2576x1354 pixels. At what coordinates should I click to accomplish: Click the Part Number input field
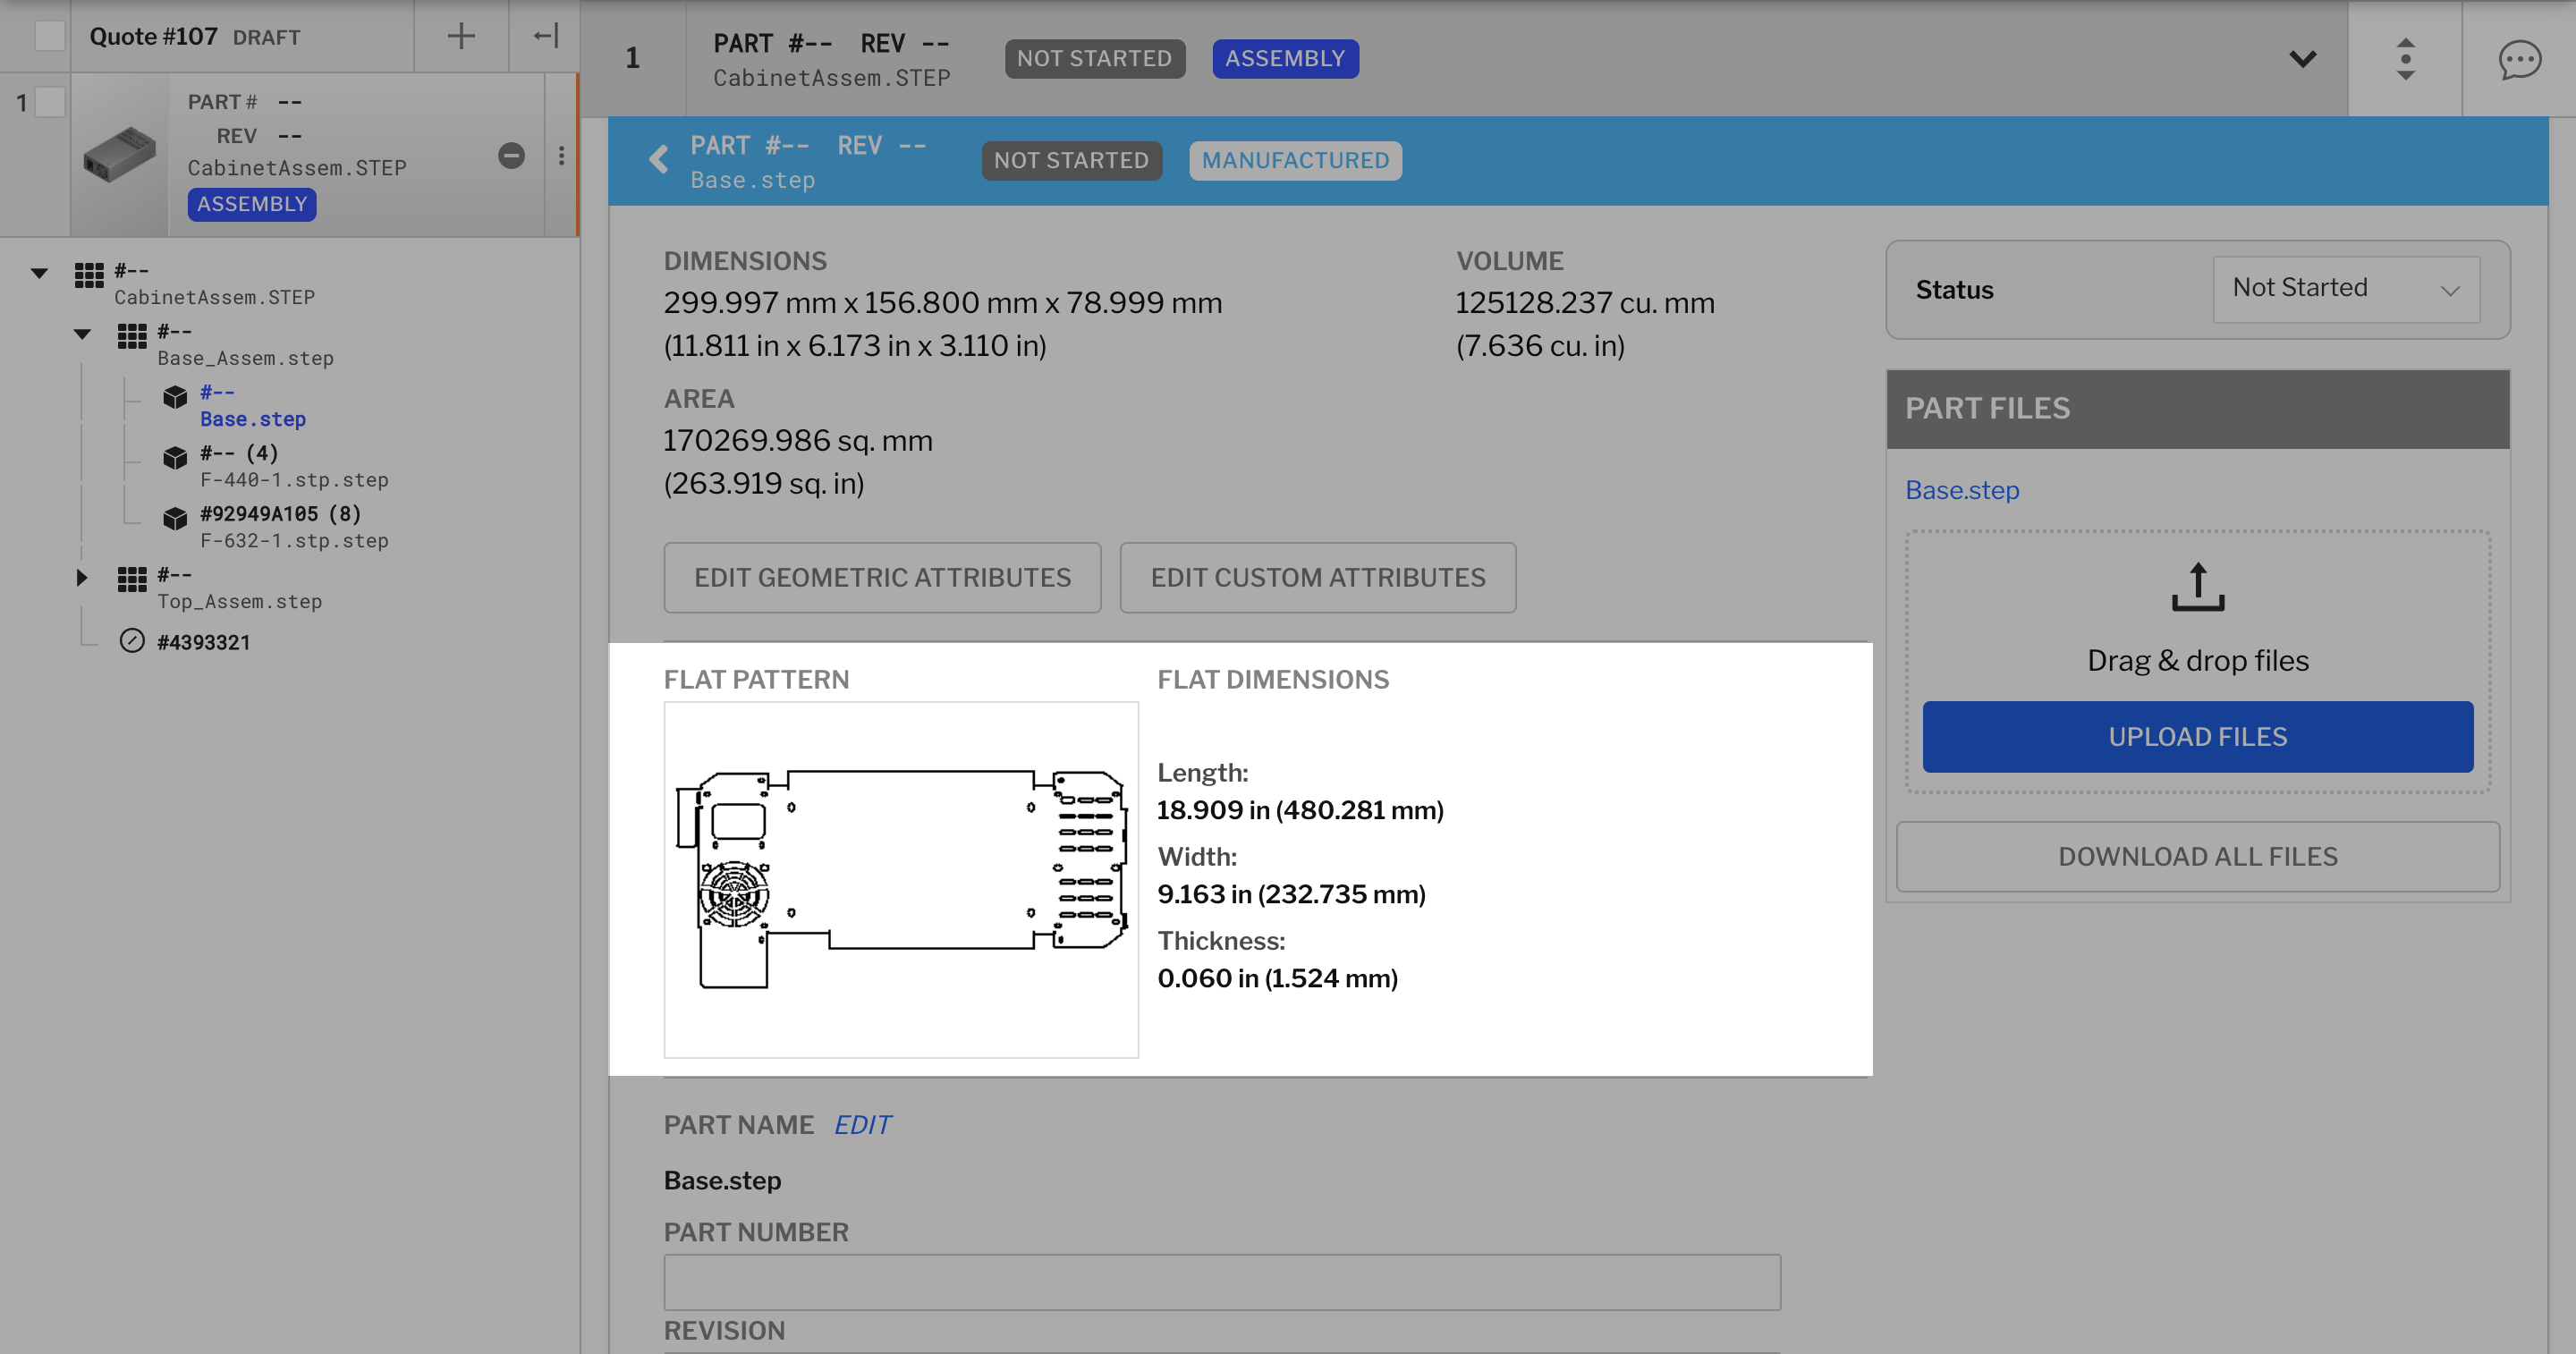(1221, 1283)
